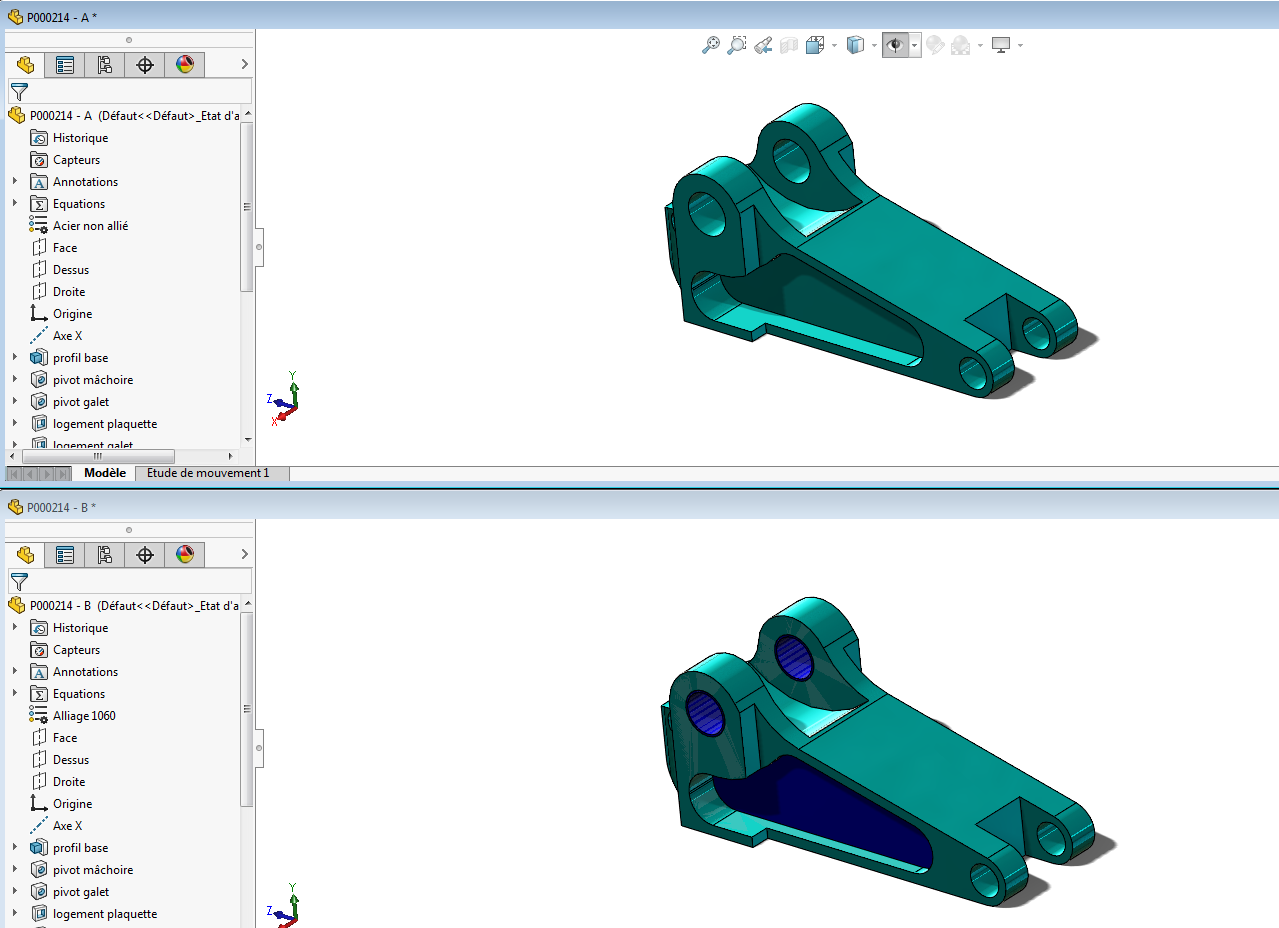Open the Hide/Show Items dropdown arrow
This screenshot has width=1279, height=928.
915,46
